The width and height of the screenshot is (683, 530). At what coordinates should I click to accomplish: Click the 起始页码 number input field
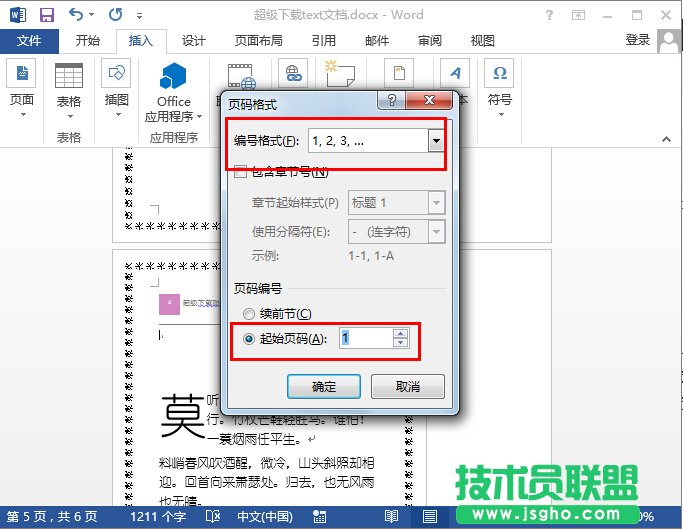coord(365,339)
